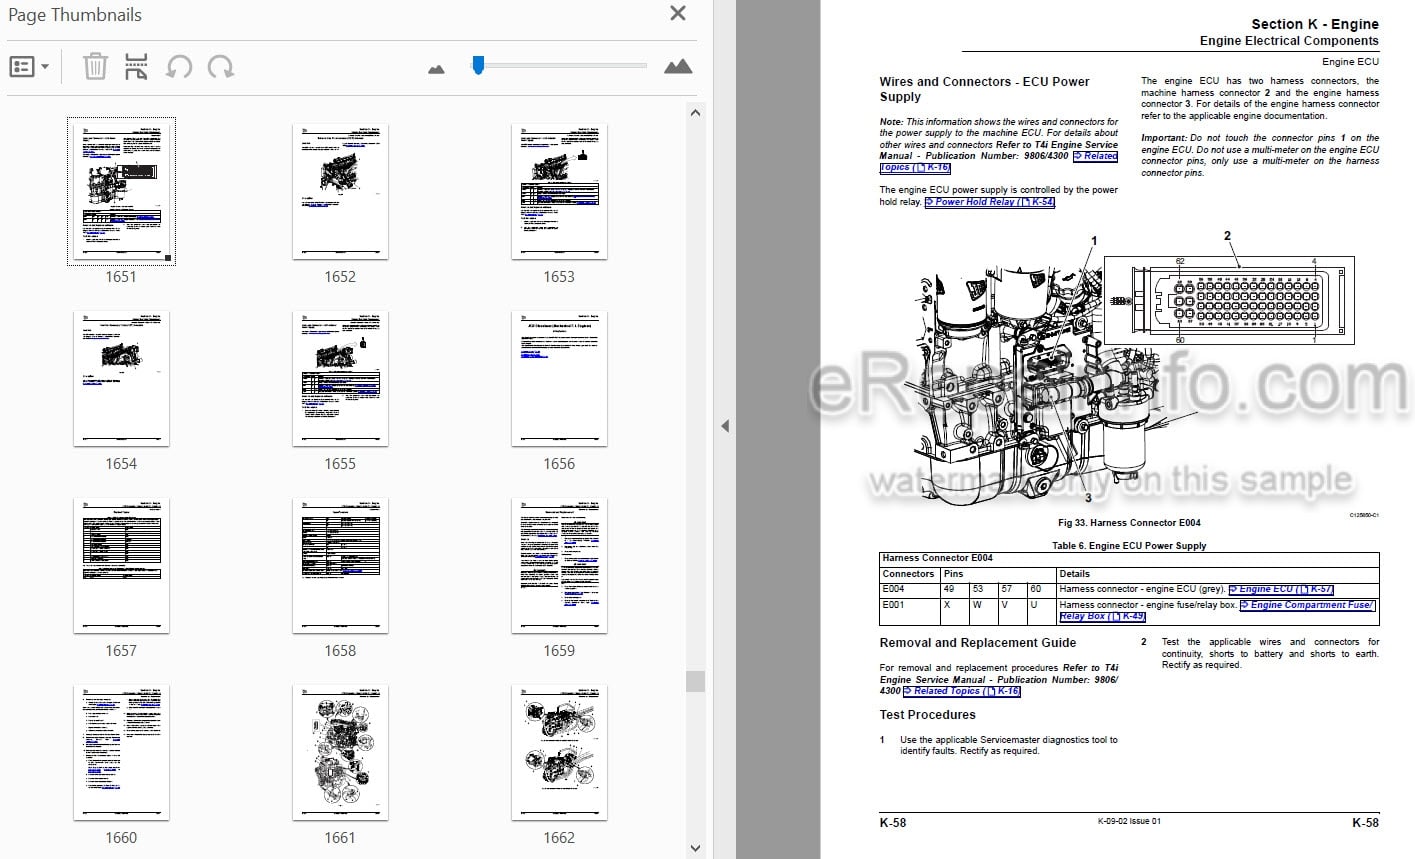Select page thumbnail 1653
This screenshot has height=859, width=1415.
[x=559, y=190]
